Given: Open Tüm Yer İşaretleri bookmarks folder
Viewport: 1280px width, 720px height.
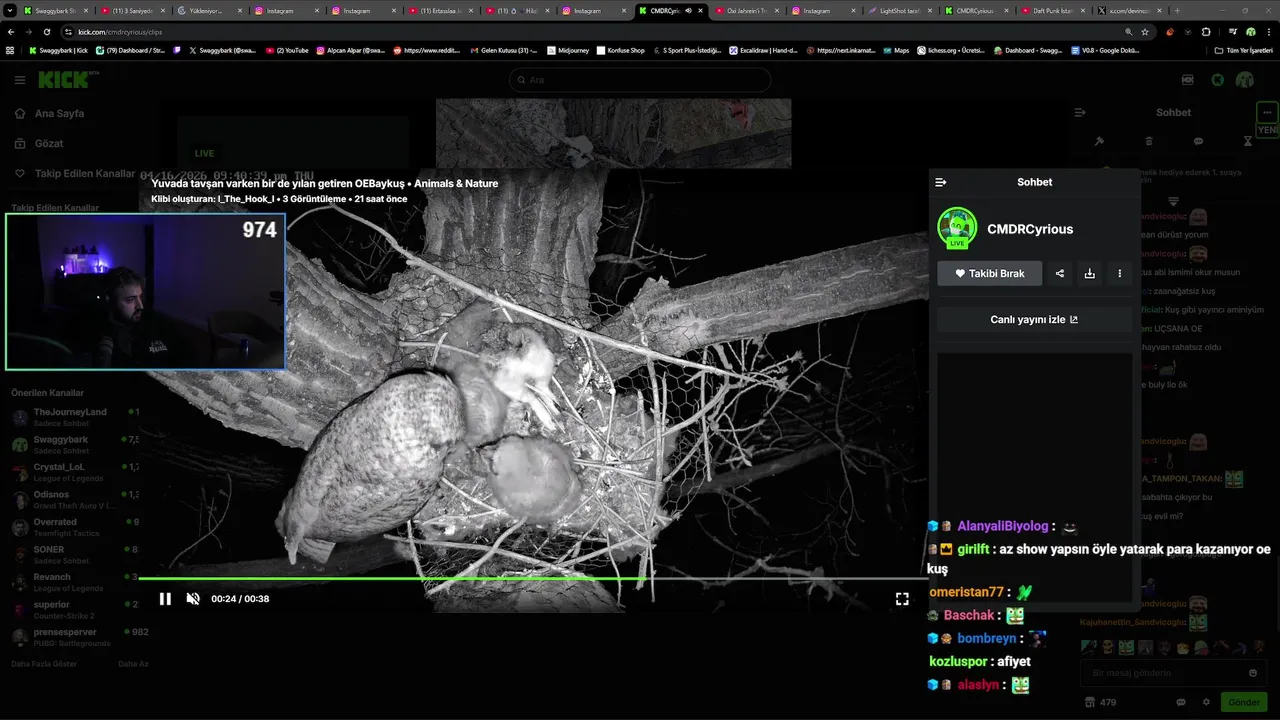Looking at the screenshot, I should point(1243,50).
